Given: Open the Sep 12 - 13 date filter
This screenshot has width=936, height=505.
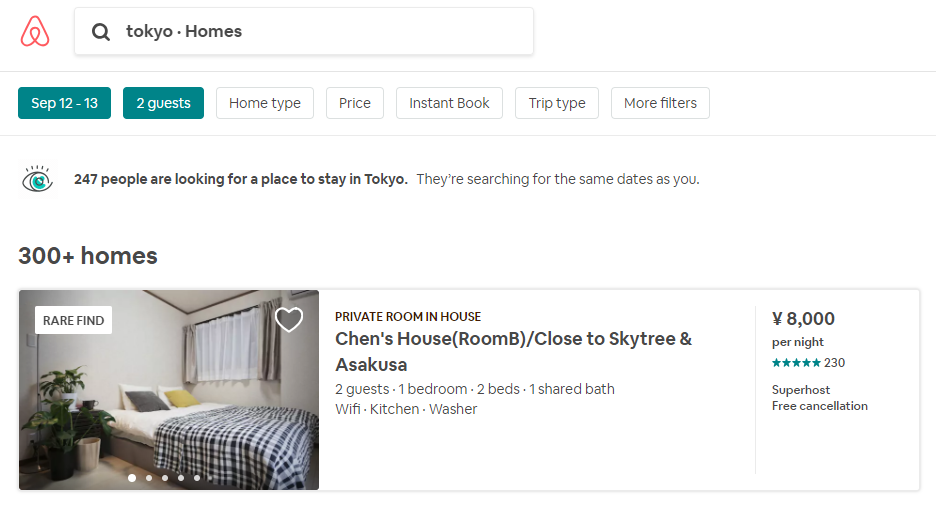Looking at the screenshot, I should pyautogui.click(x=64, y=103).
